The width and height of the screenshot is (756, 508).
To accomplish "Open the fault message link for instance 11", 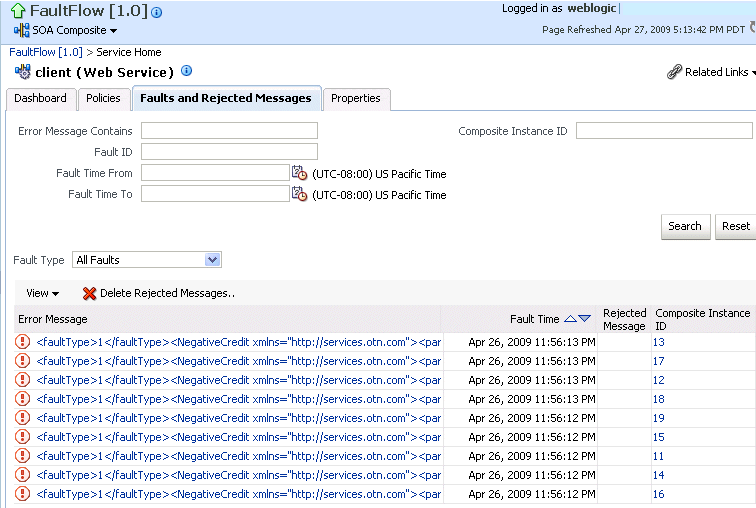I will tap(239, 456).
